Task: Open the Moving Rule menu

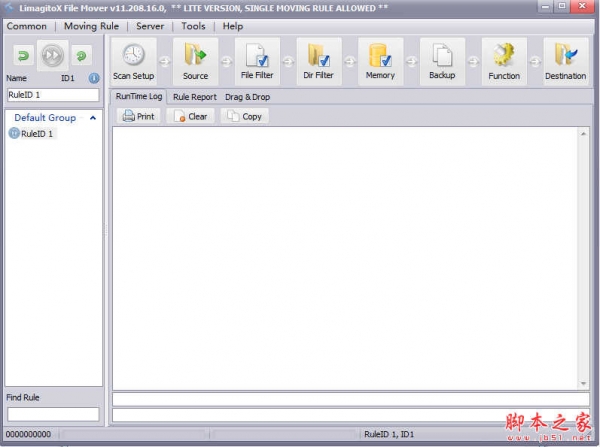Action: [91, 26]
